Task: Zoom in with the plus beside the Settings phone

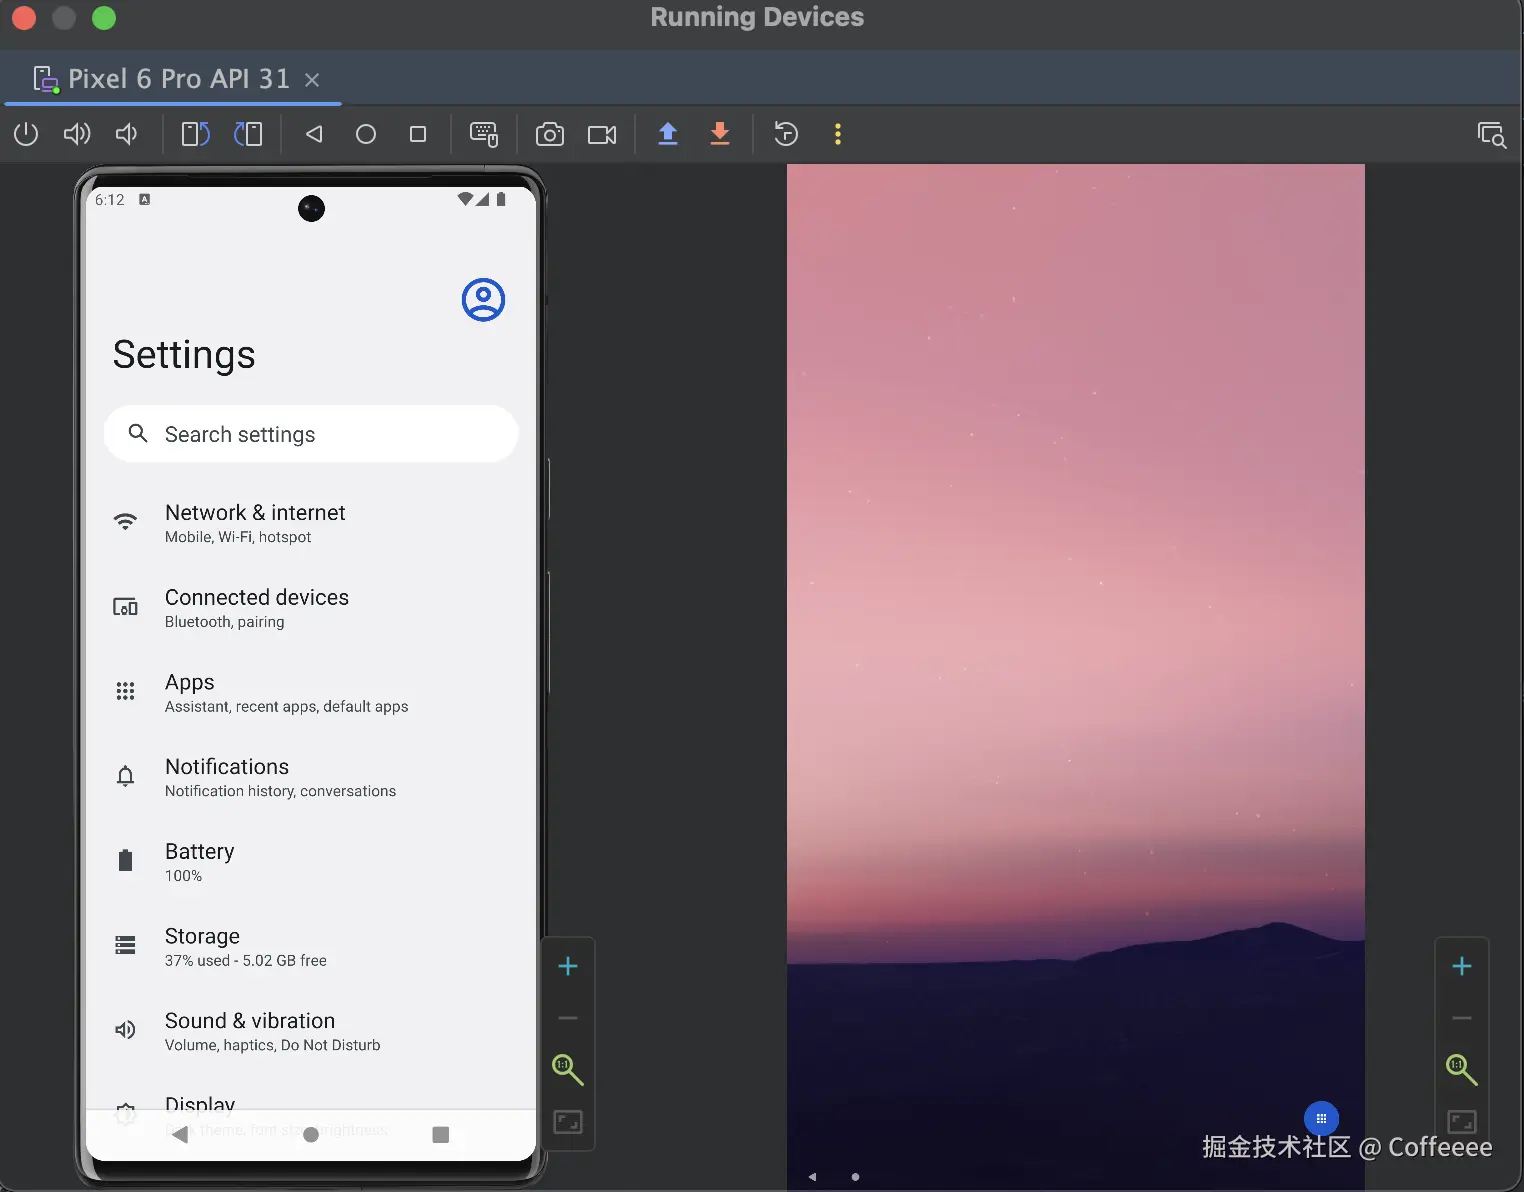Action: tap(568, 966)
